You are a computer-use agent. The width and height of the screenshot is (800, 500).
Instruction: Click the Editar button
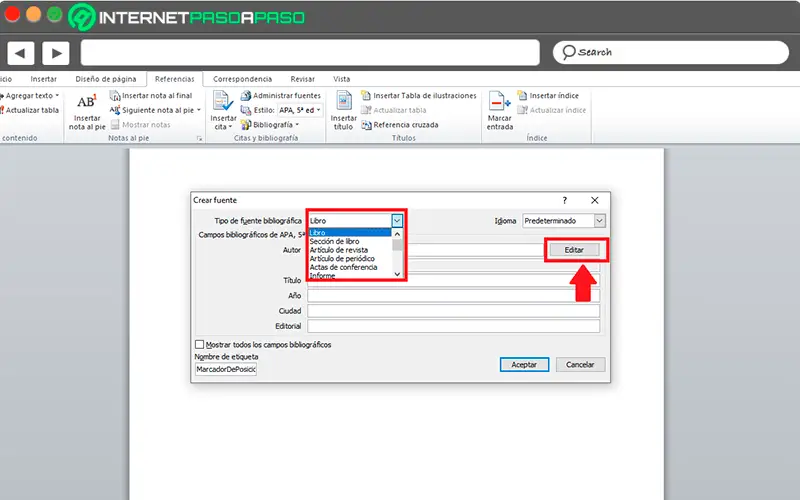574,250
